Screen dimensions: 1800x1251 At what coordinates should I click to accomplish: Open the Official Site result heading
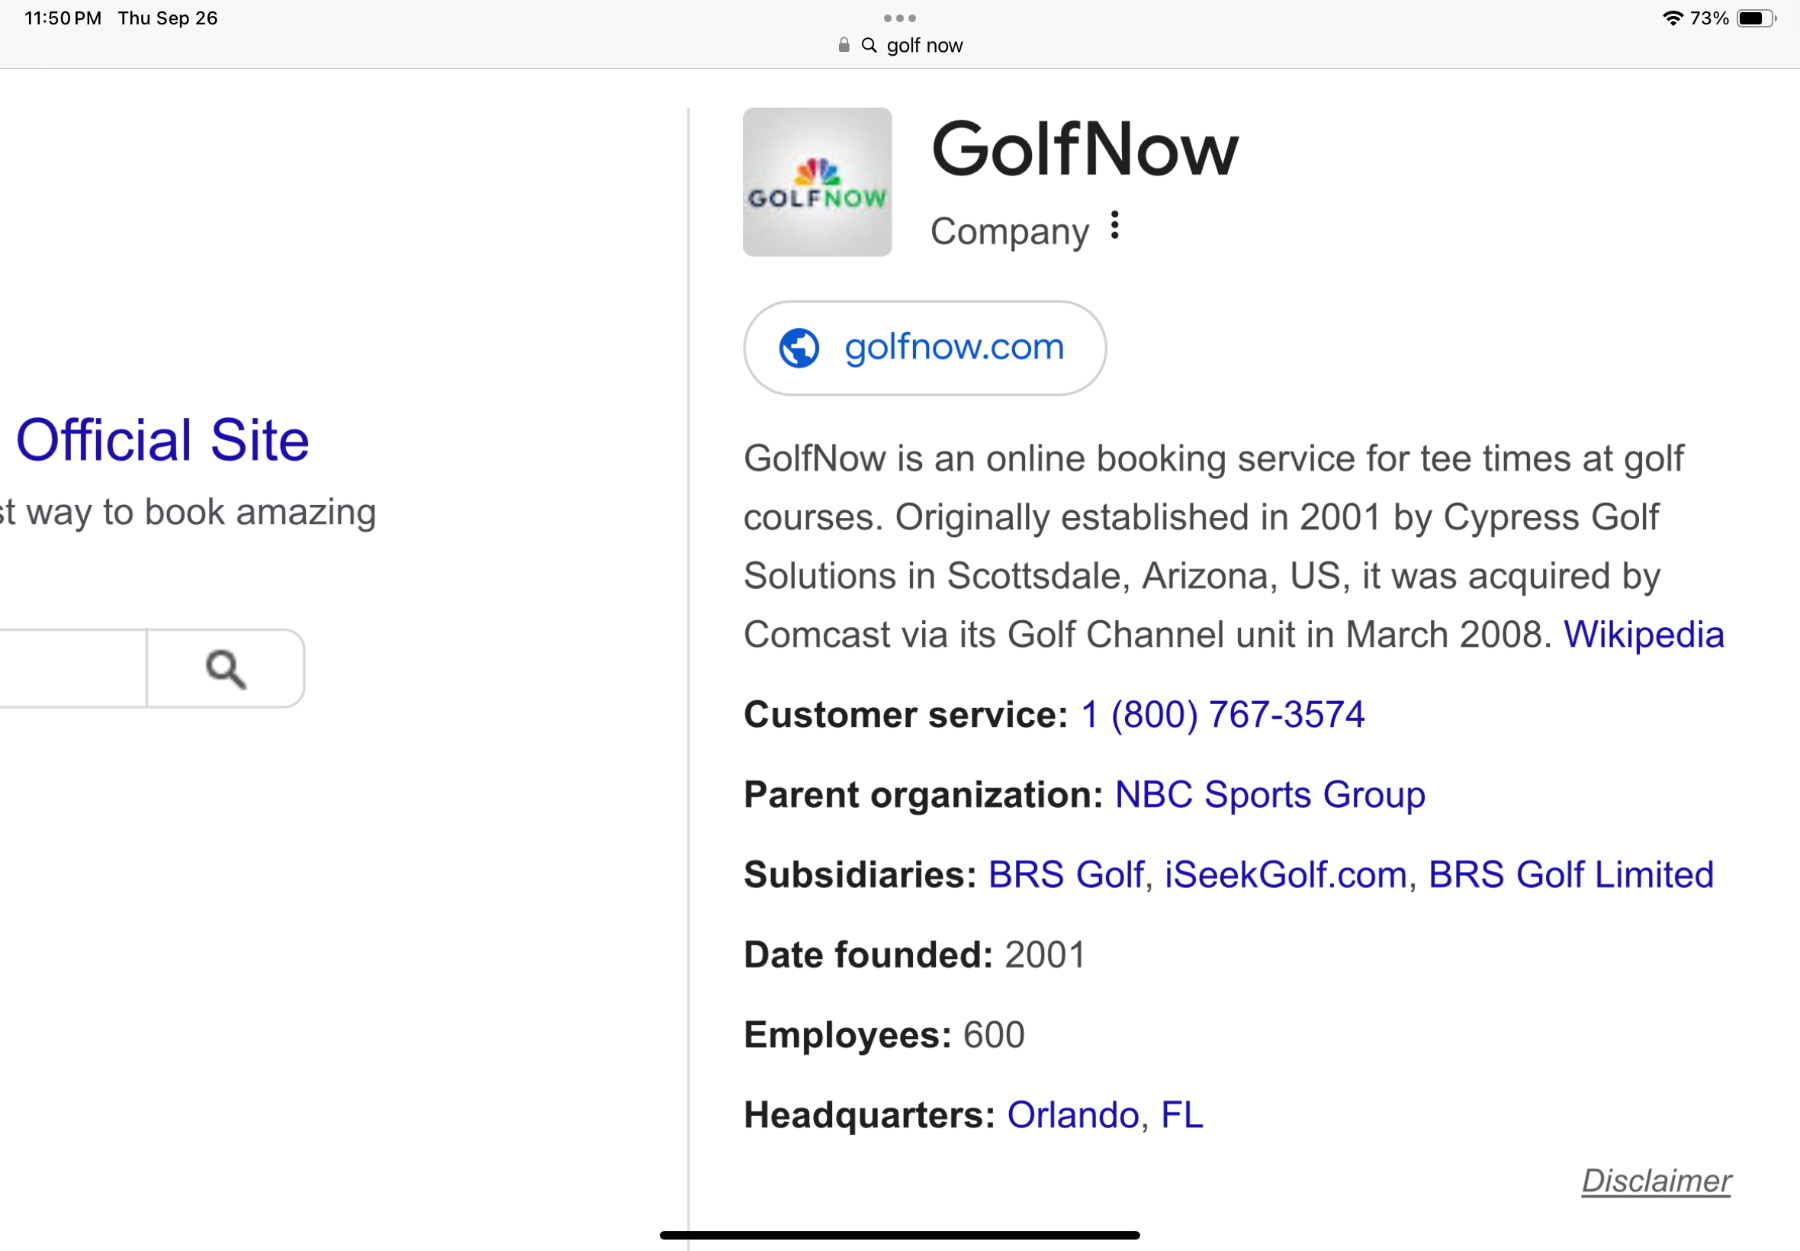click(x=162, y=440)
